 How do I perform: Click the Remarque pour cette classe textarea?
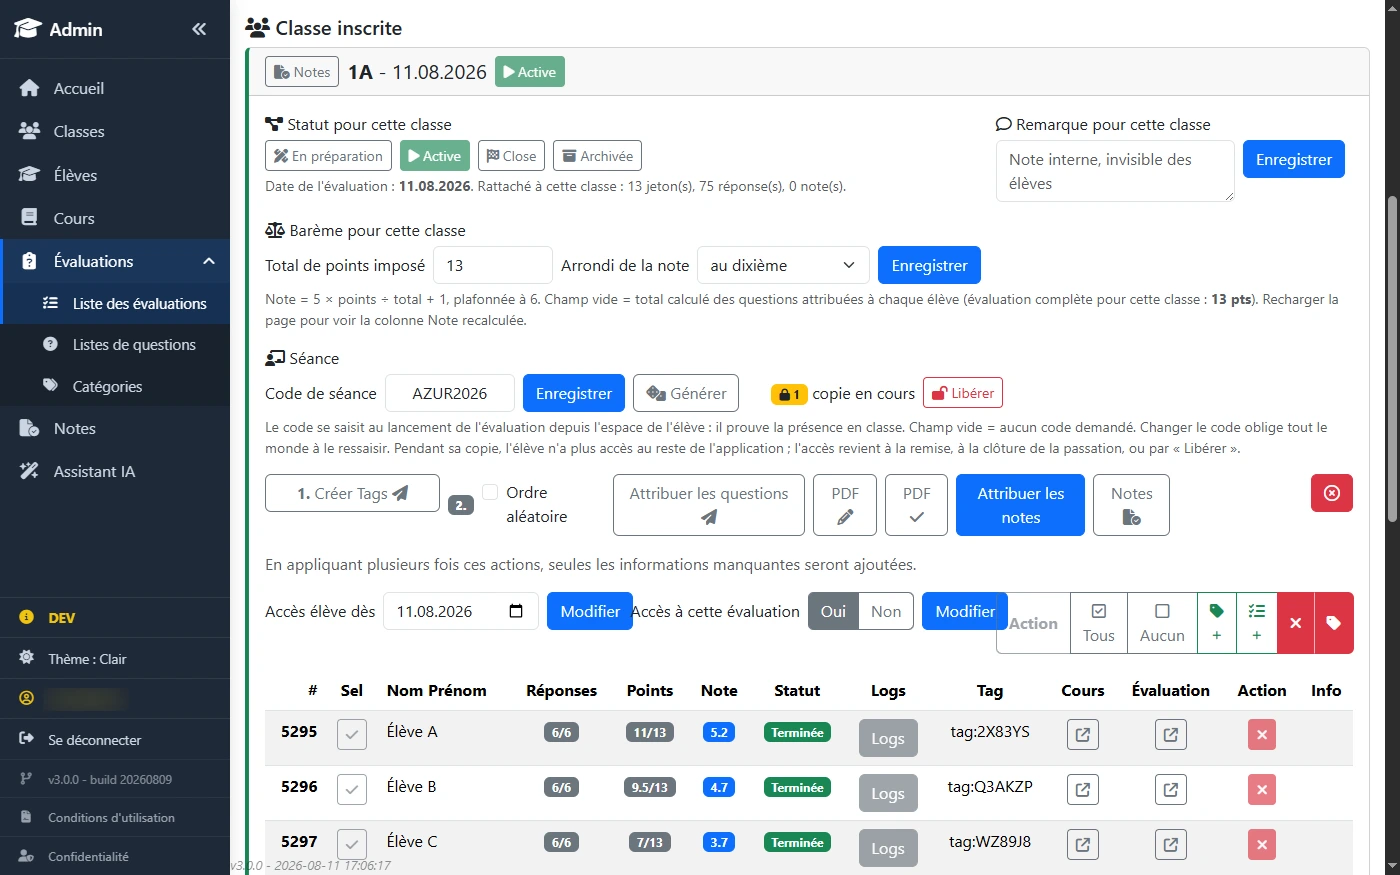pyautogui.click(x=1115, y=171)
